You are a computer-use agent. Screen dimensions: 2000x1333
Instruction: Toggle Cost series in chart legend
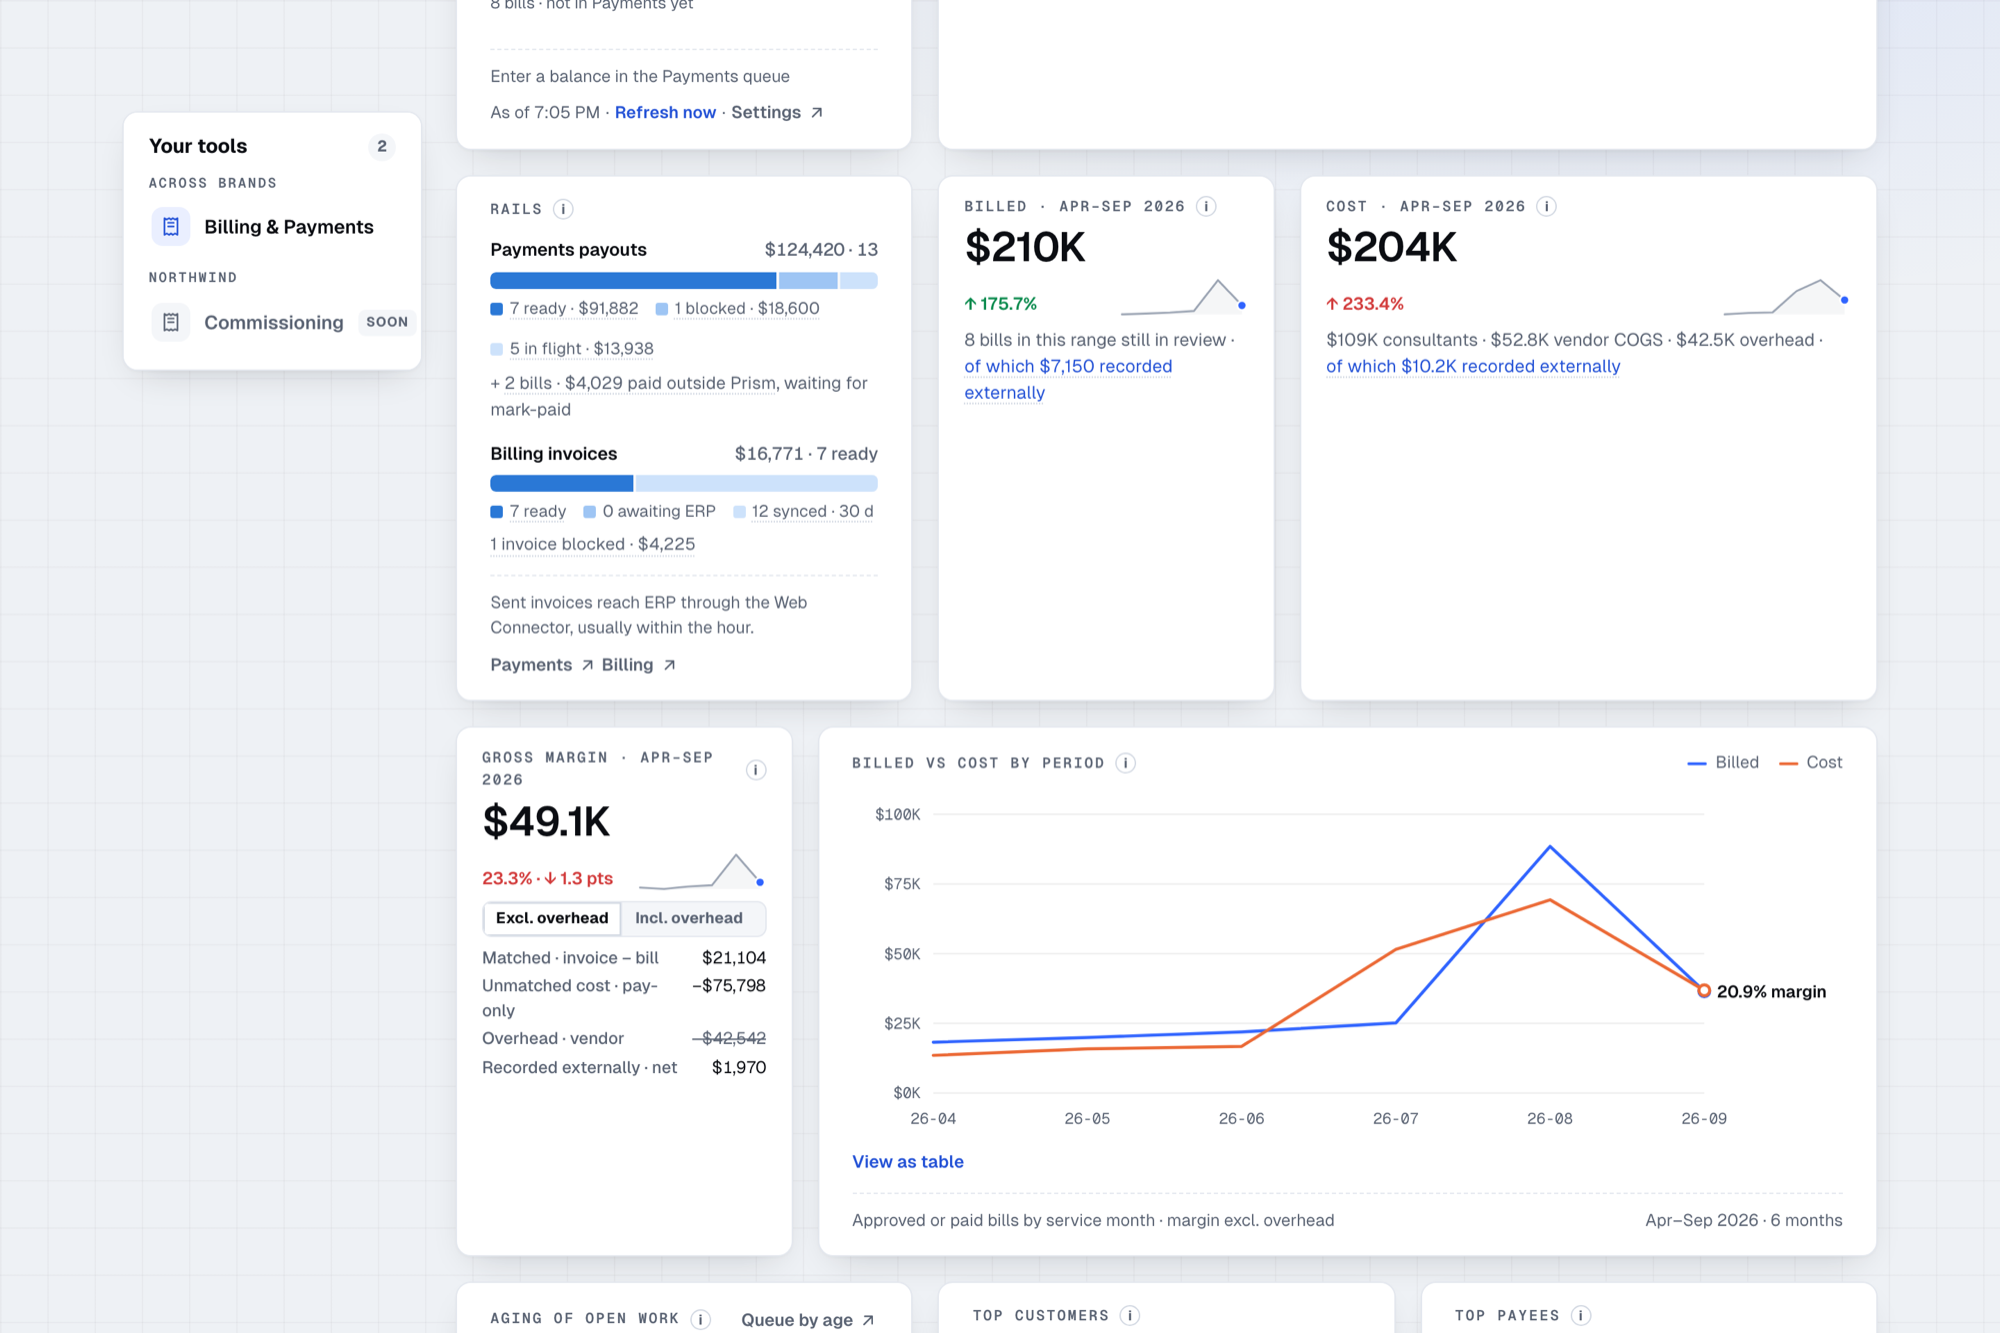[1810, 762]
